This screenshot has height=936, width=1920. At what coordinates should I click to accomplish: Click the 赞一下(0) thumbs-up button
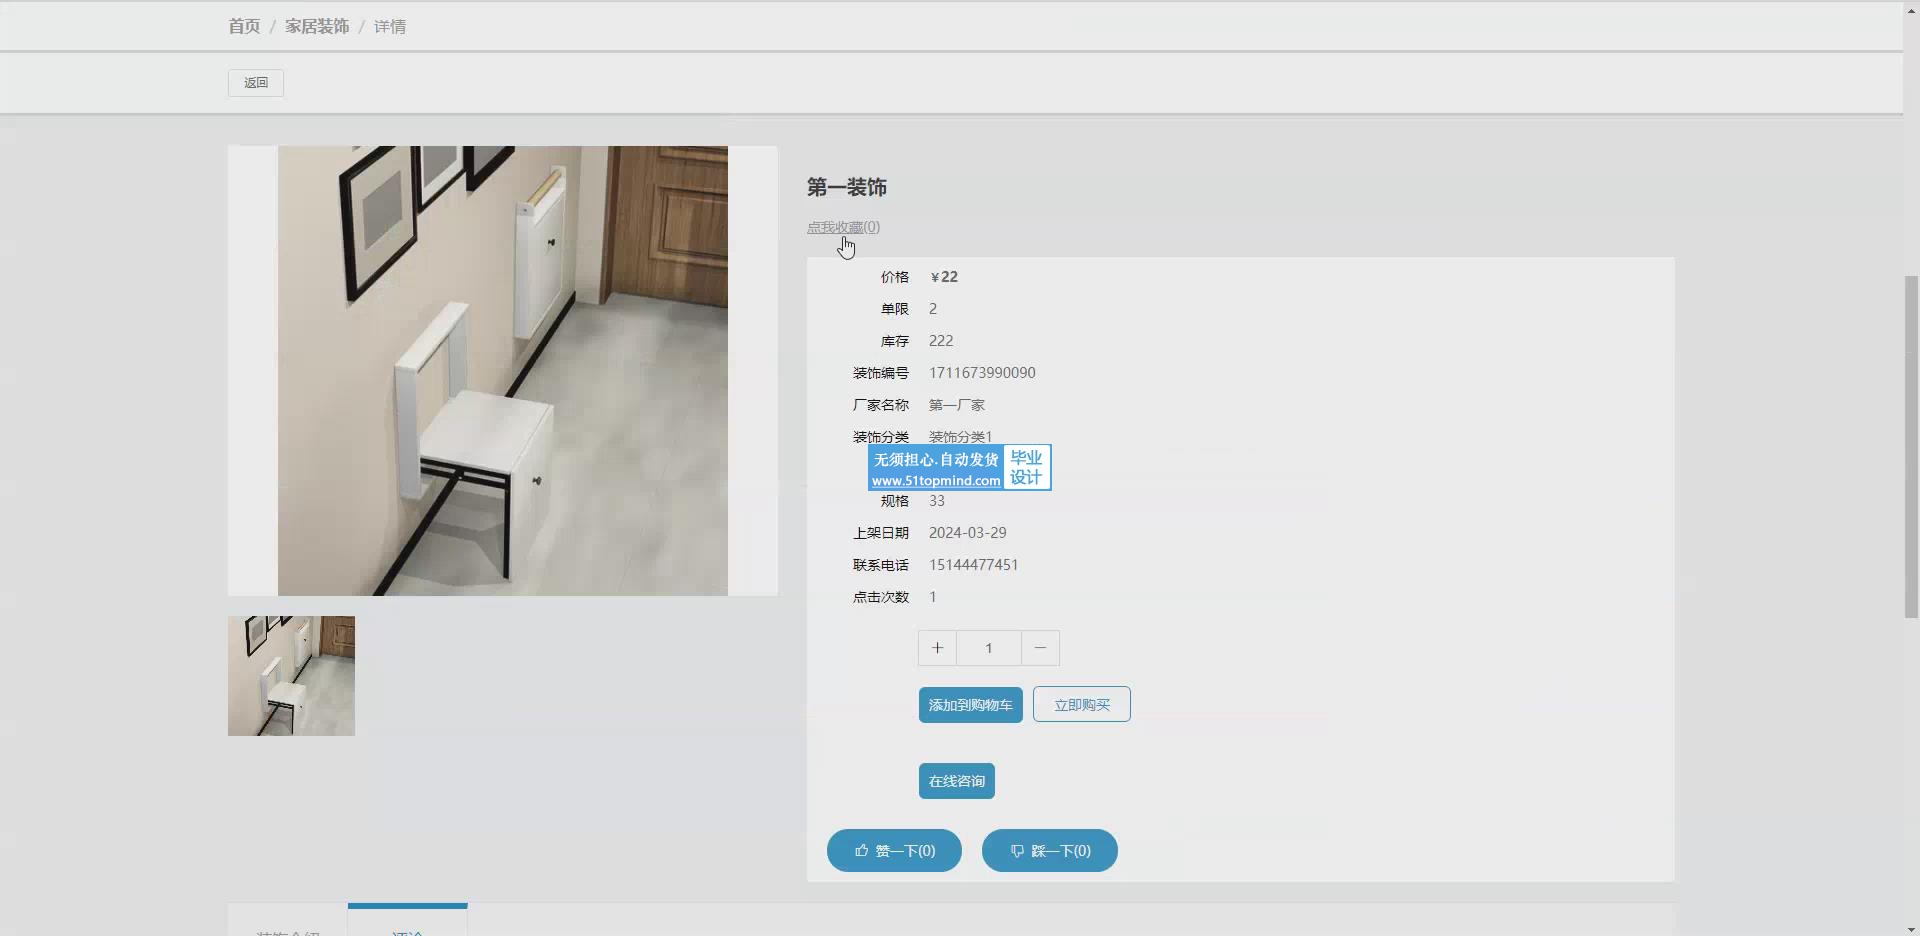click(x=894, y=851)
